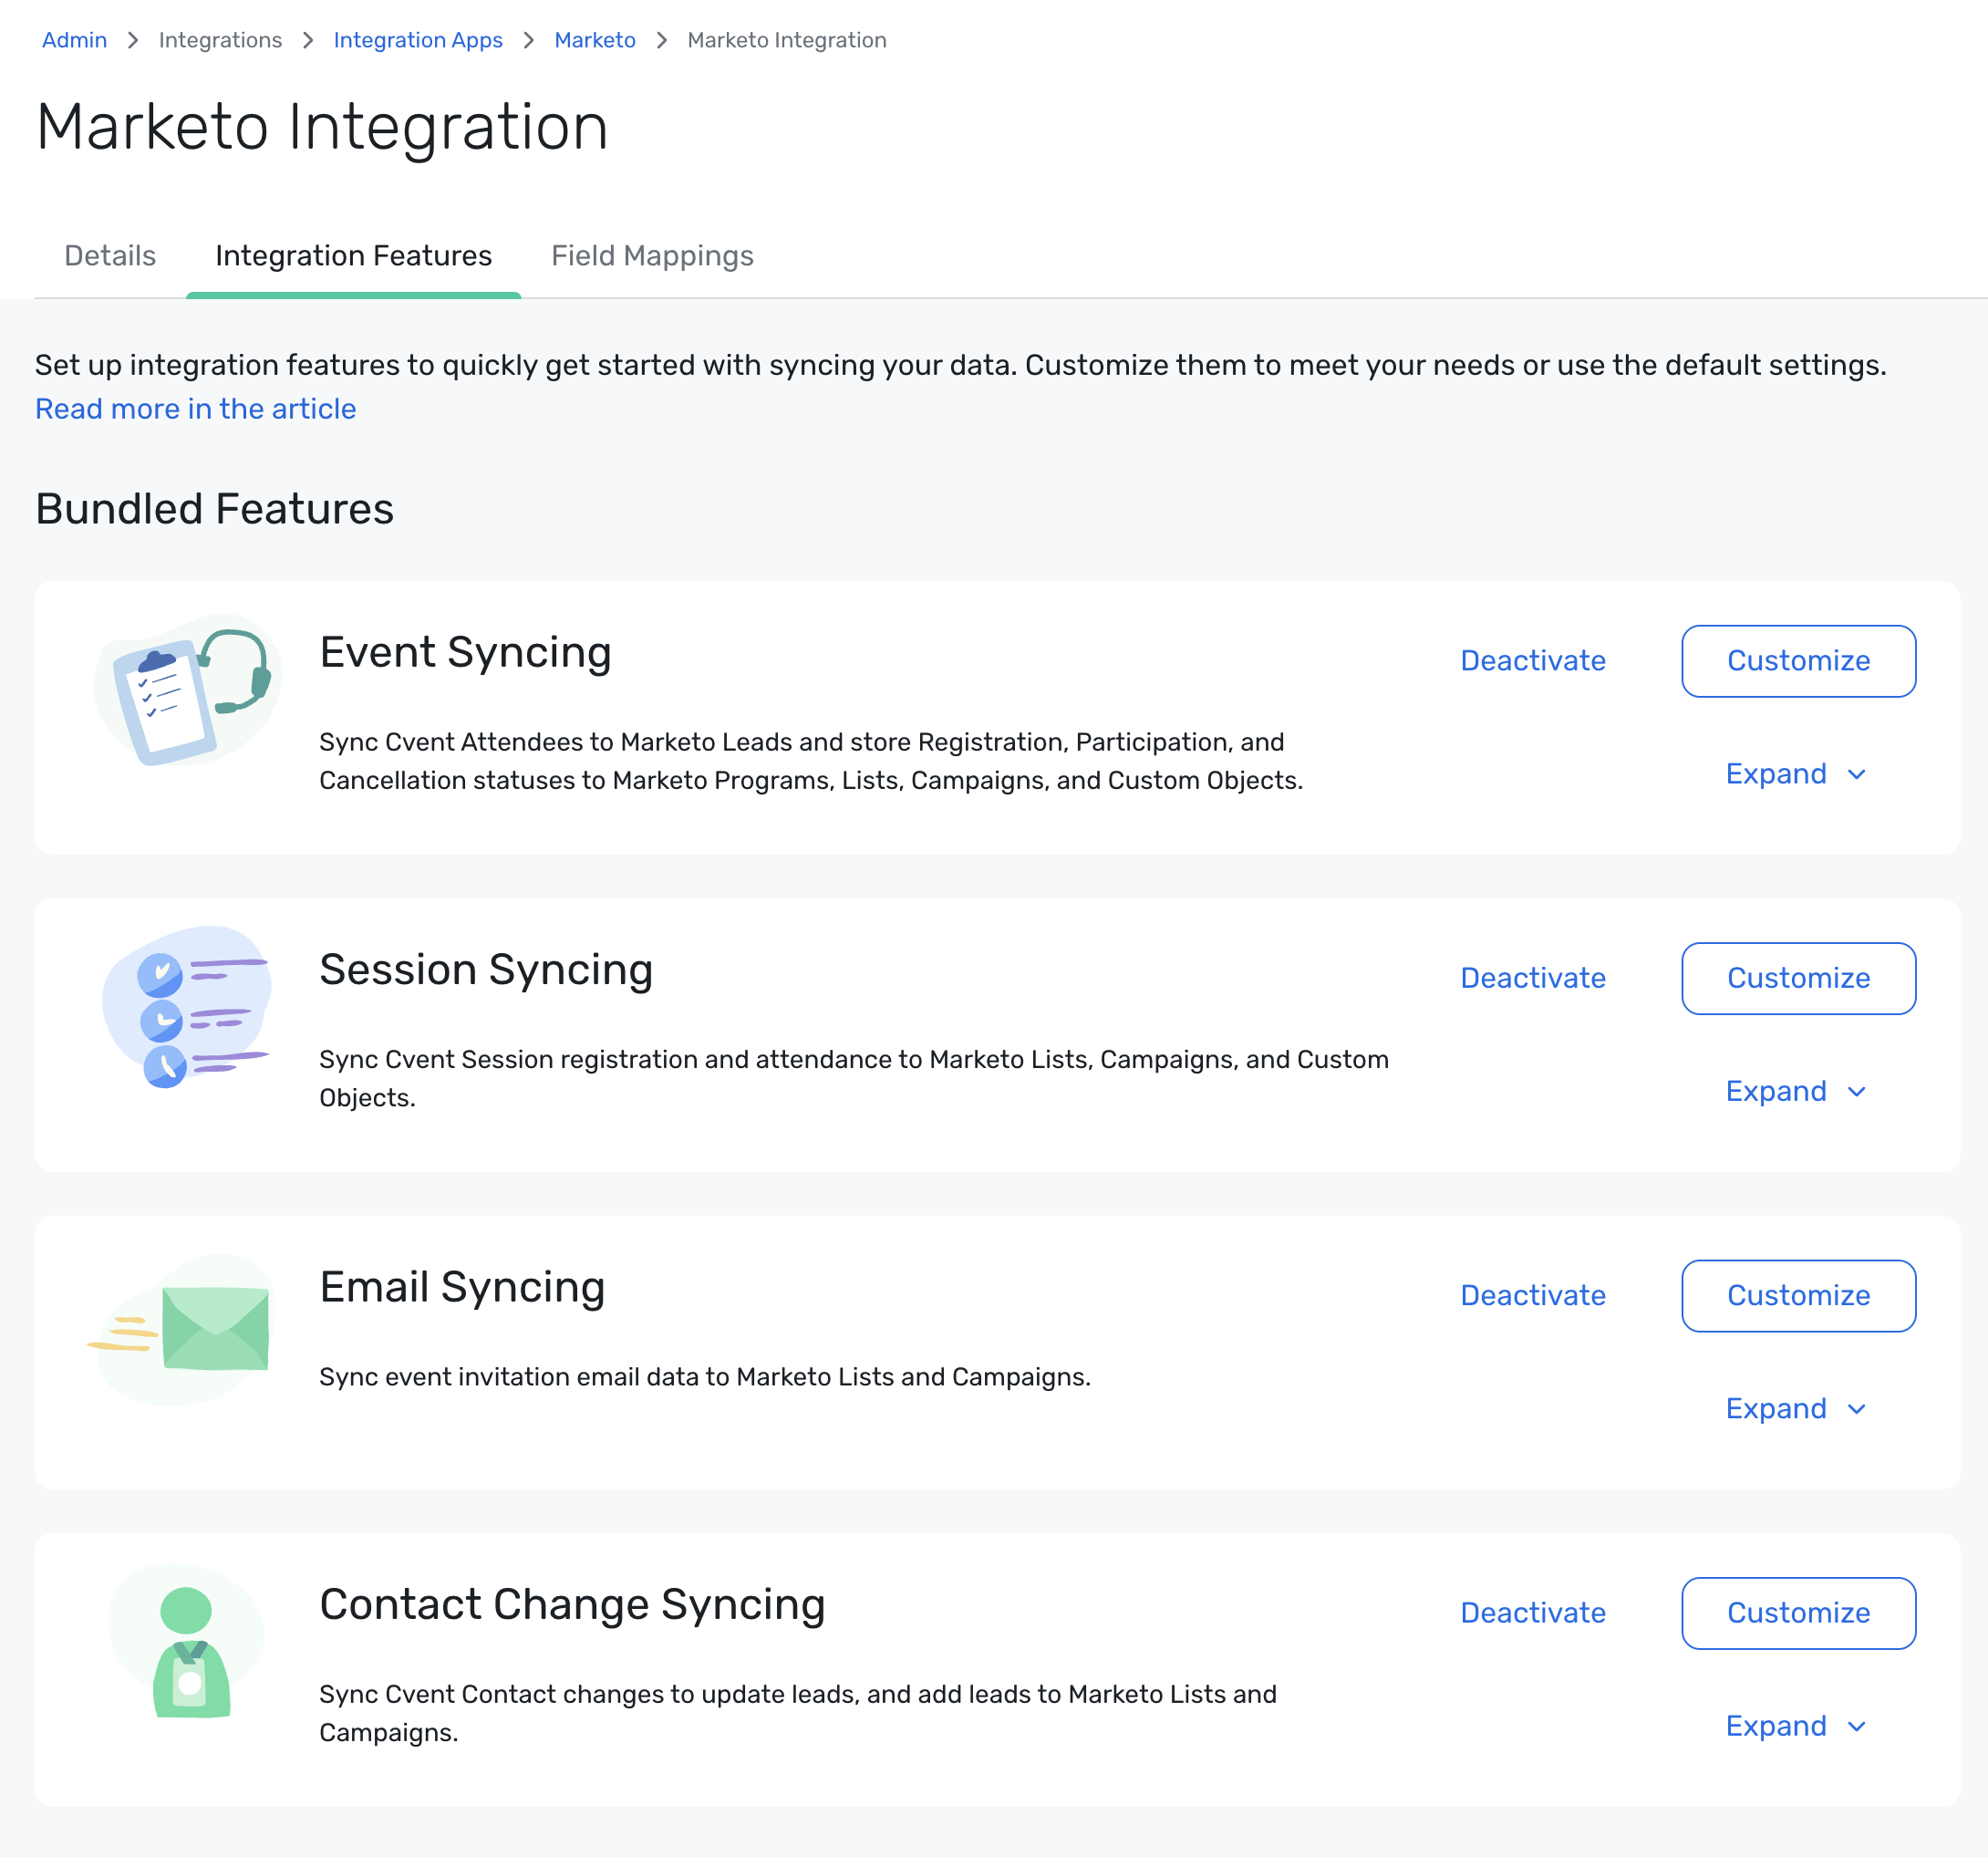Customize the Event Syncing feature
Image resolution: width=1988 pixels, height=1857 pixels.
click(x=1798, y=661)
